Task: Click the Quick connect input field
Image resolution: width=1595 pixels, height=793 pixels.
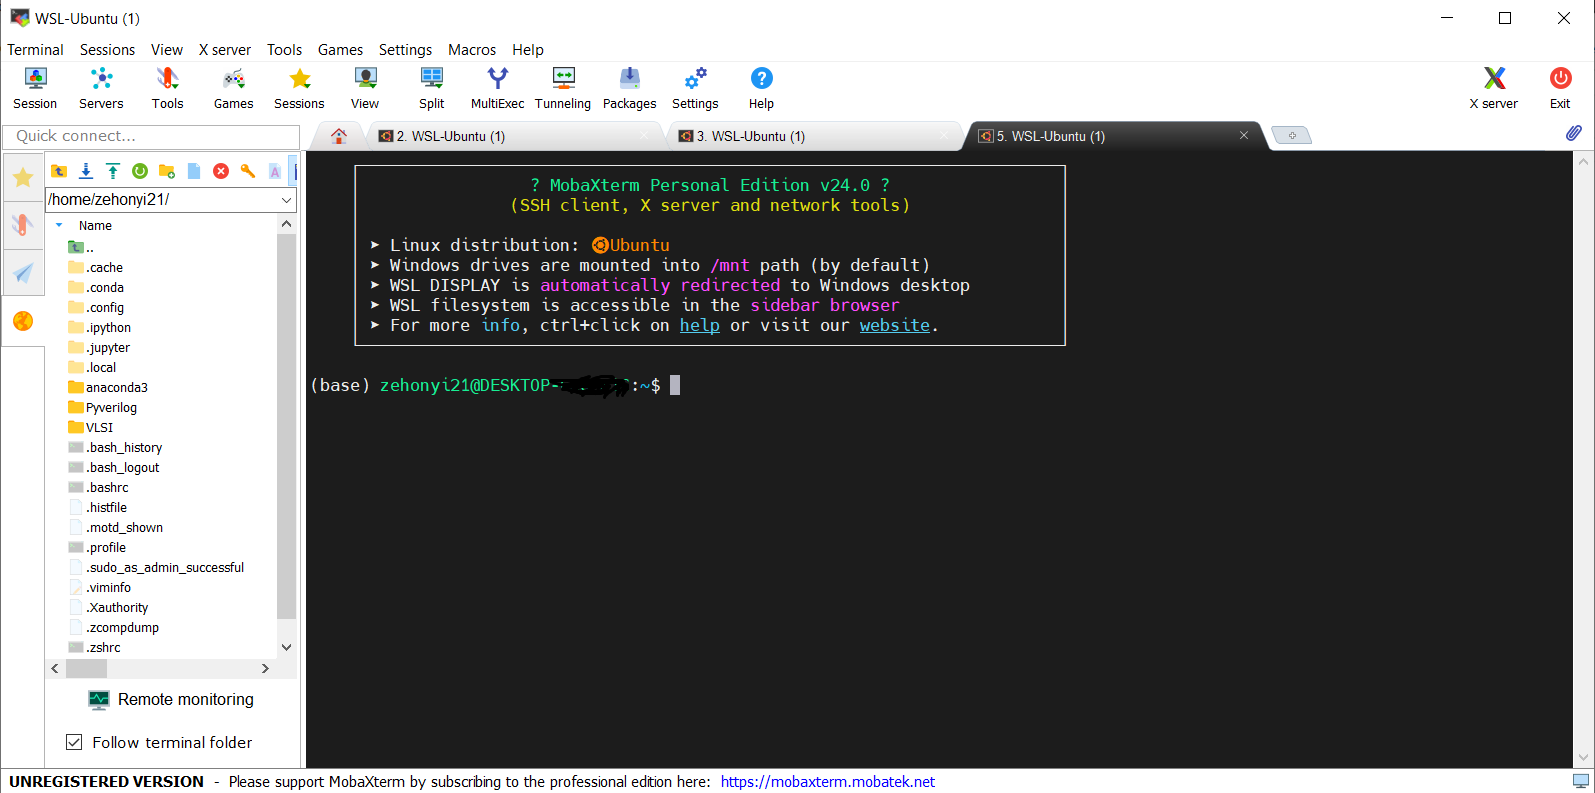Action: point(151,136)
